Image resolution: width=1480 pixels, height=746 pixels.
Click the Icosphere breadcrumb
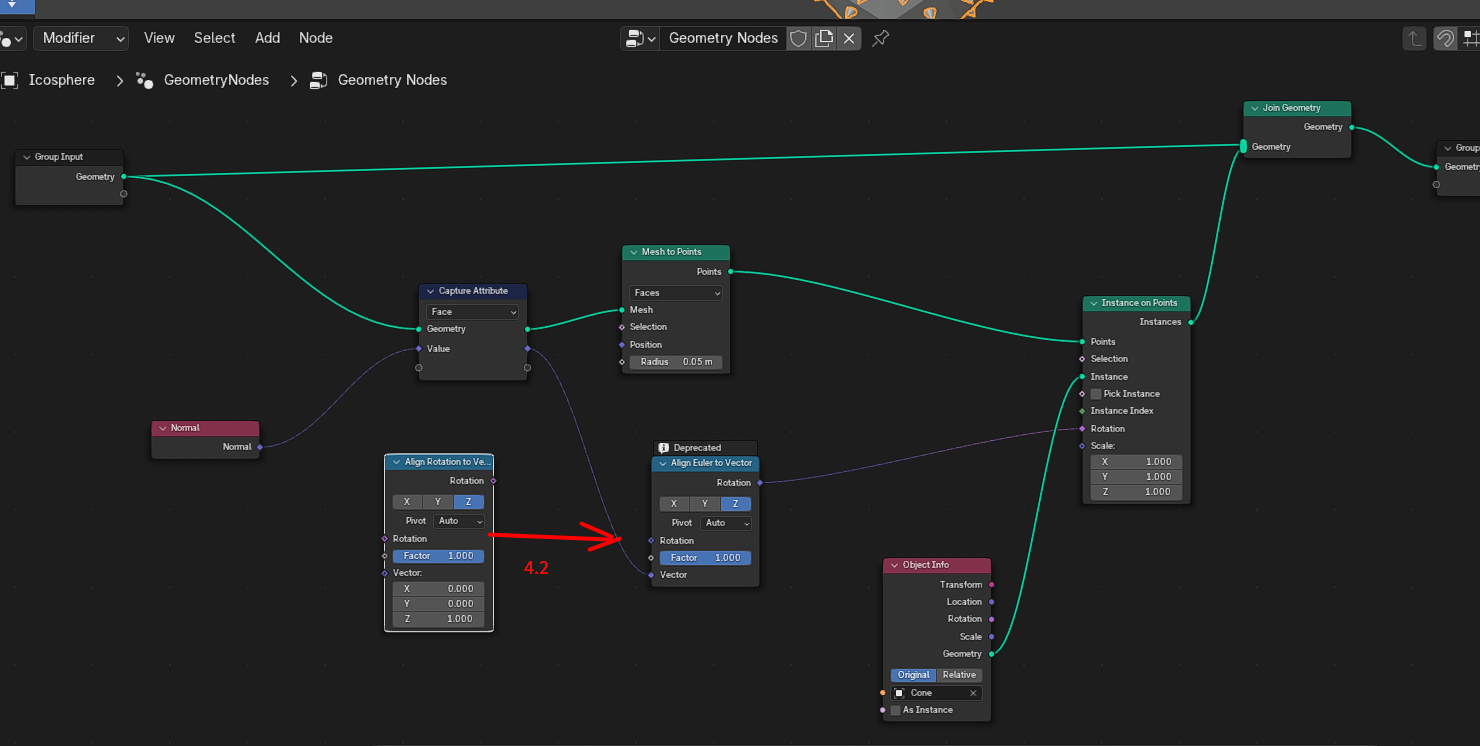(61, 80)
